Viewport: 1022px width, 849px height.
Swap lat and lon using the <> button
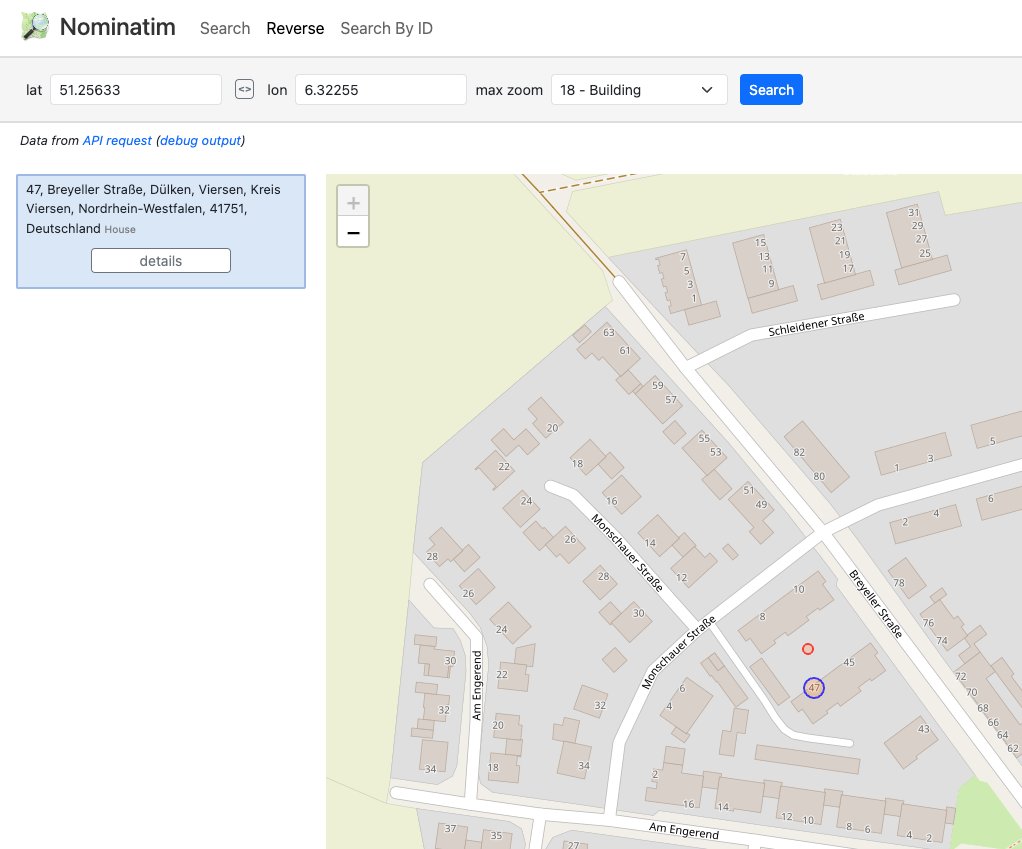coord(244,89)
